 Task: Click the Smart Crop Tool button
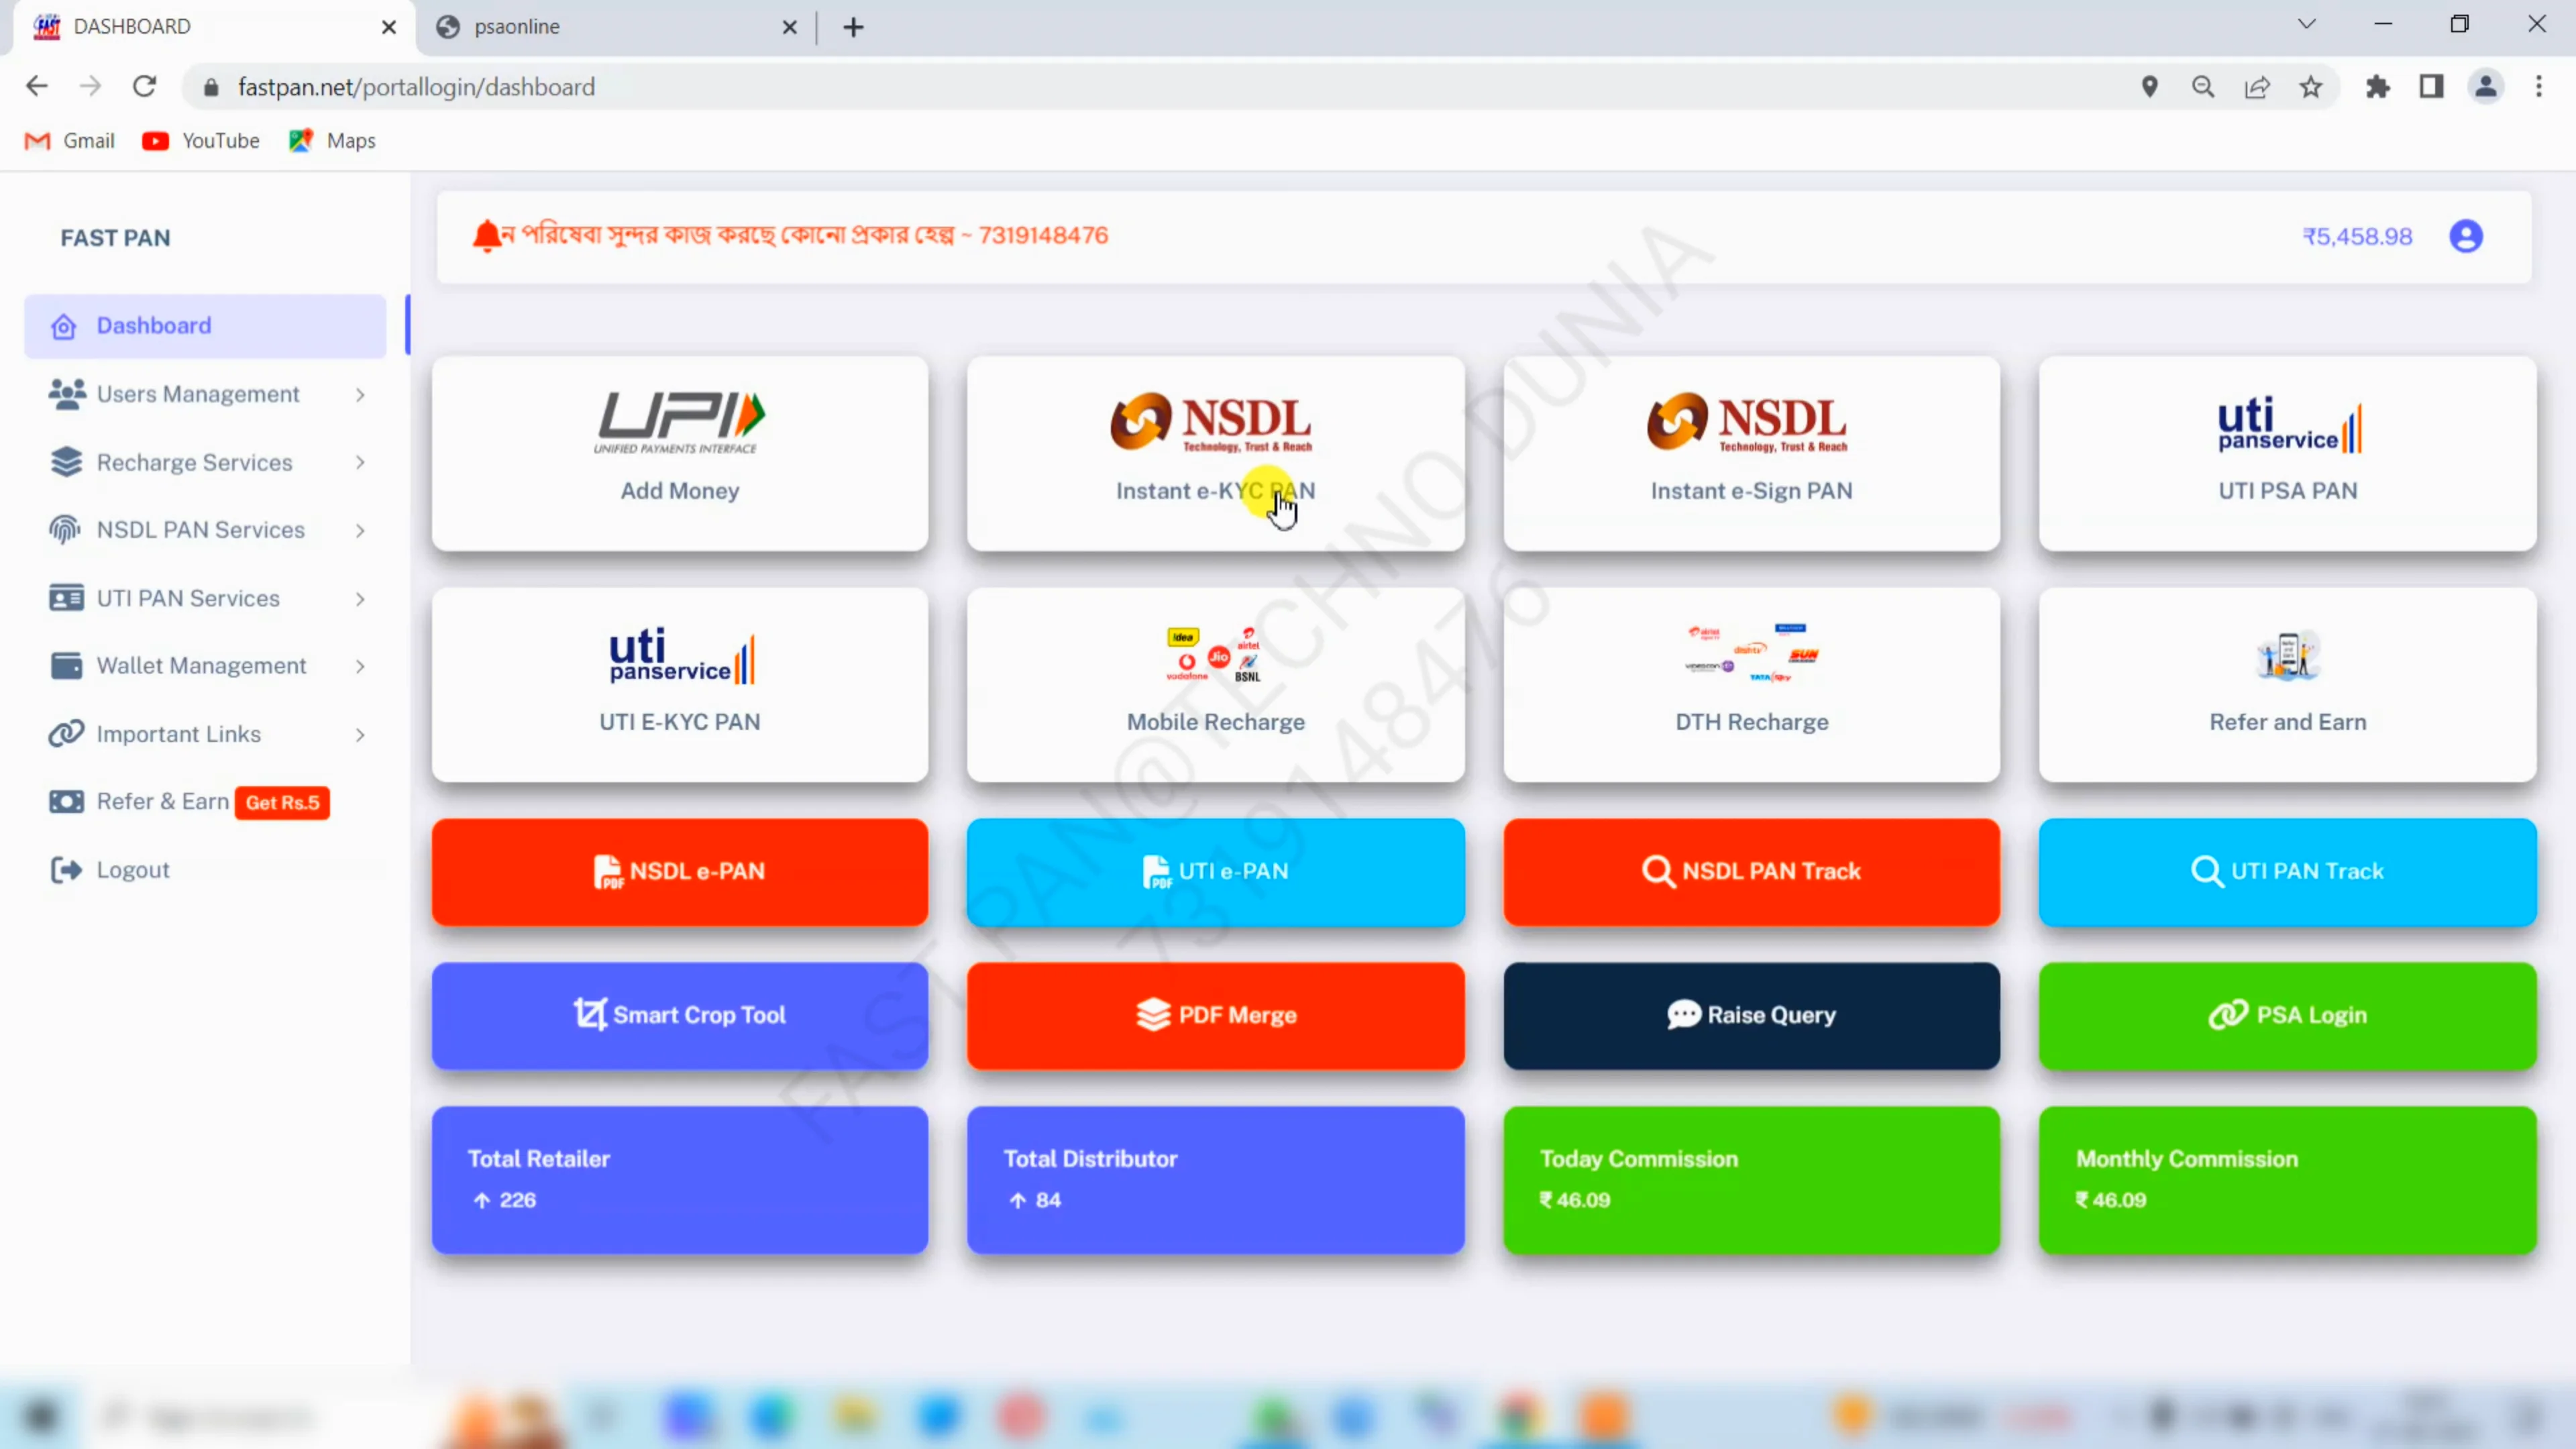click(679, 1015)
